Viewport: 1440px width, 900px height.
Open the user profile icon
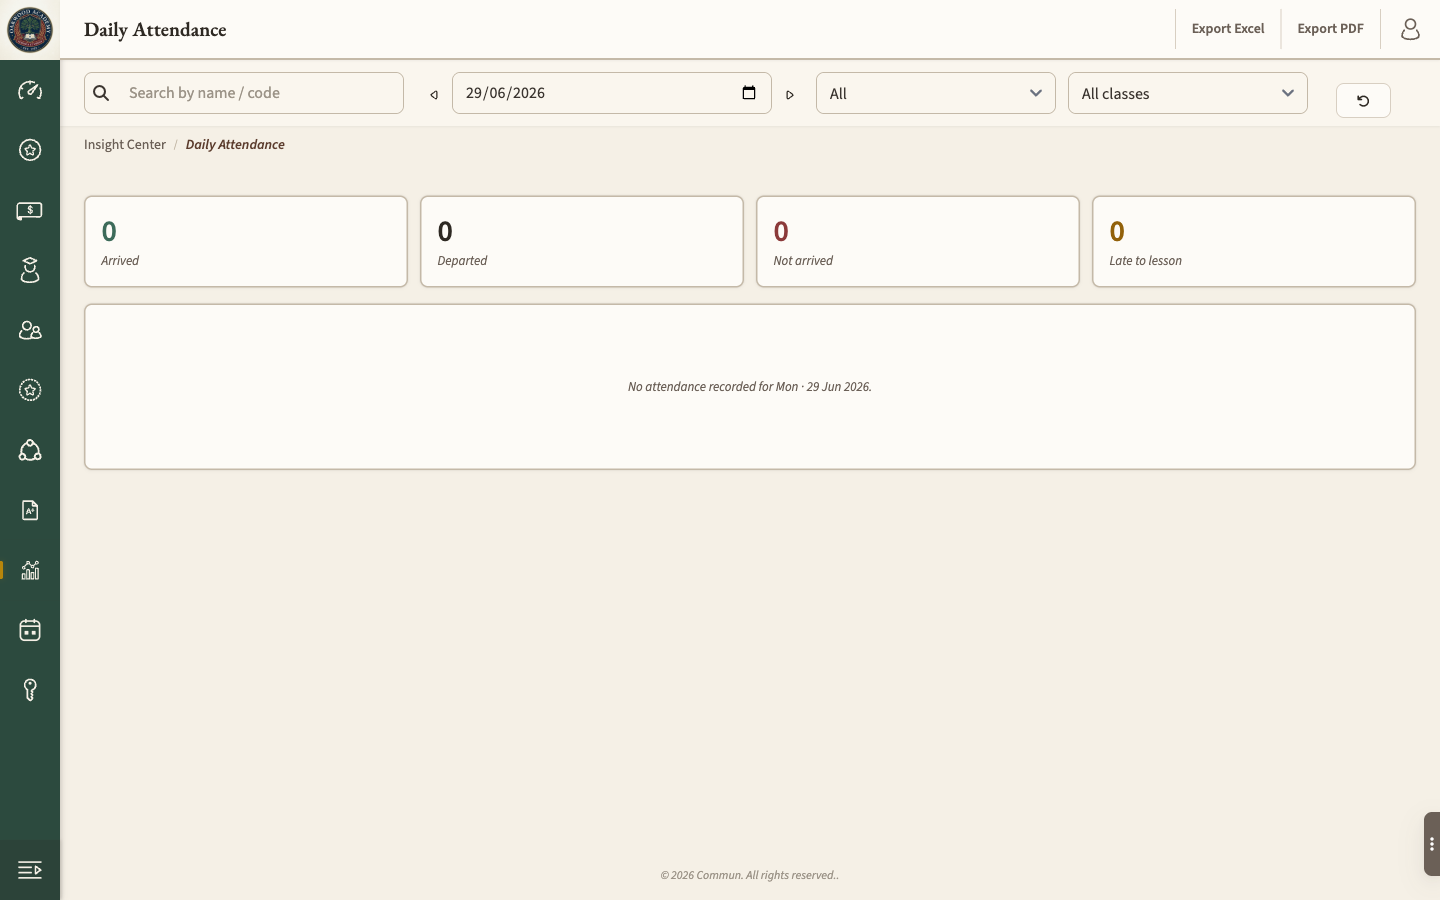(x=1410, y=29)
